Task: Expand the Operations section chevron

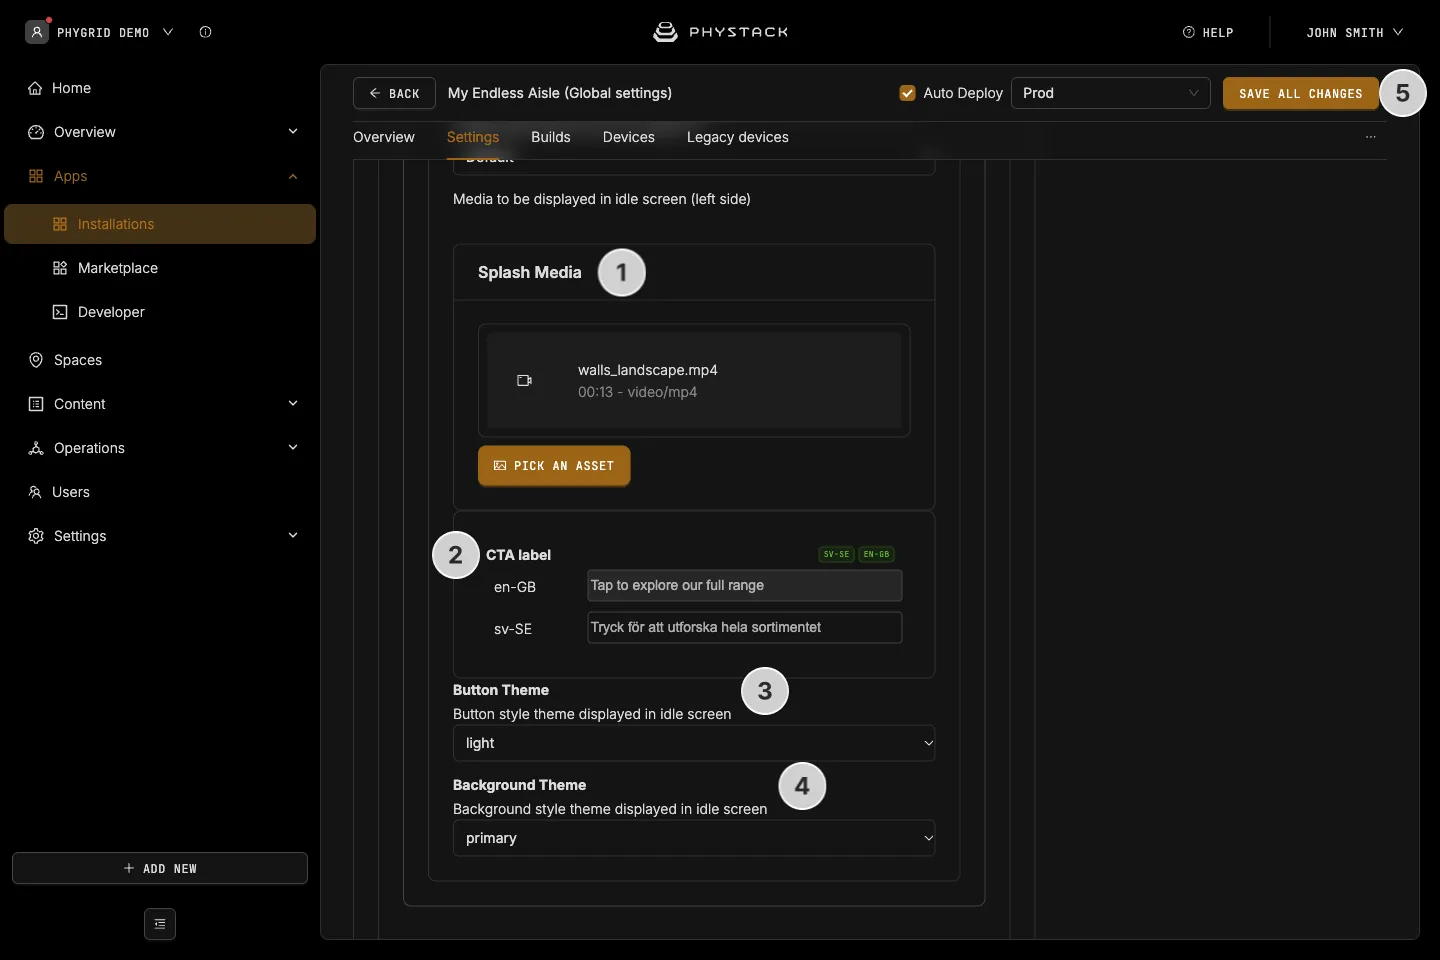Action: 293,448
